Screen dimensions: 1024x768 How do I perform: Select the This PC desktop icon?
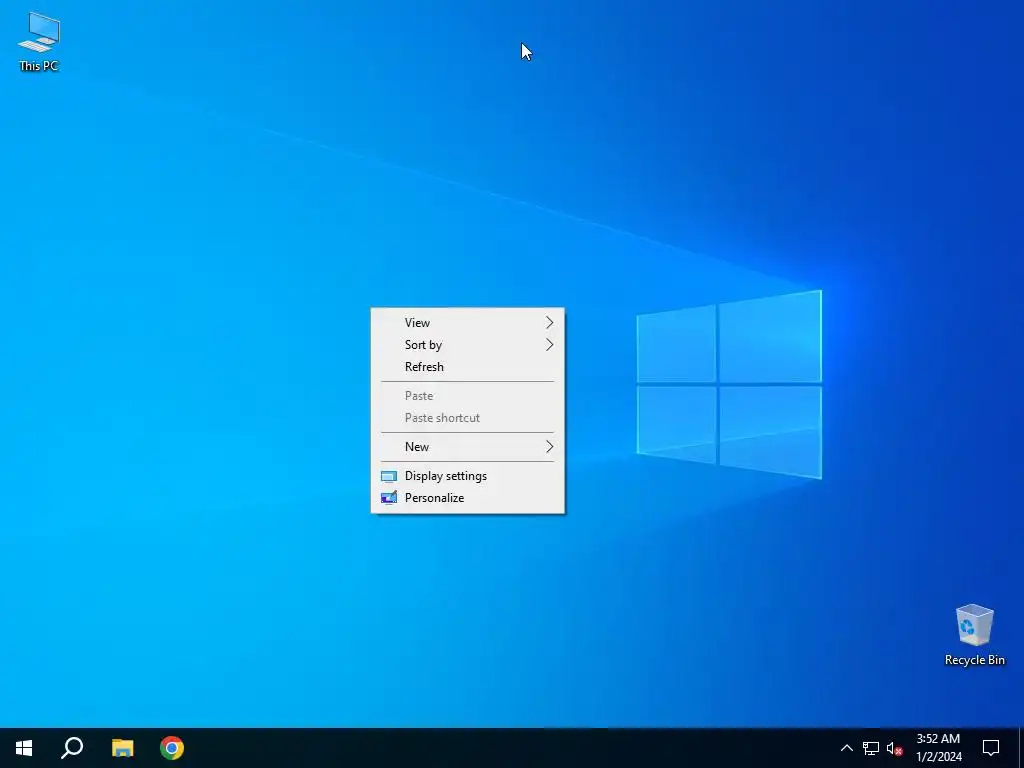pos(39,41)
